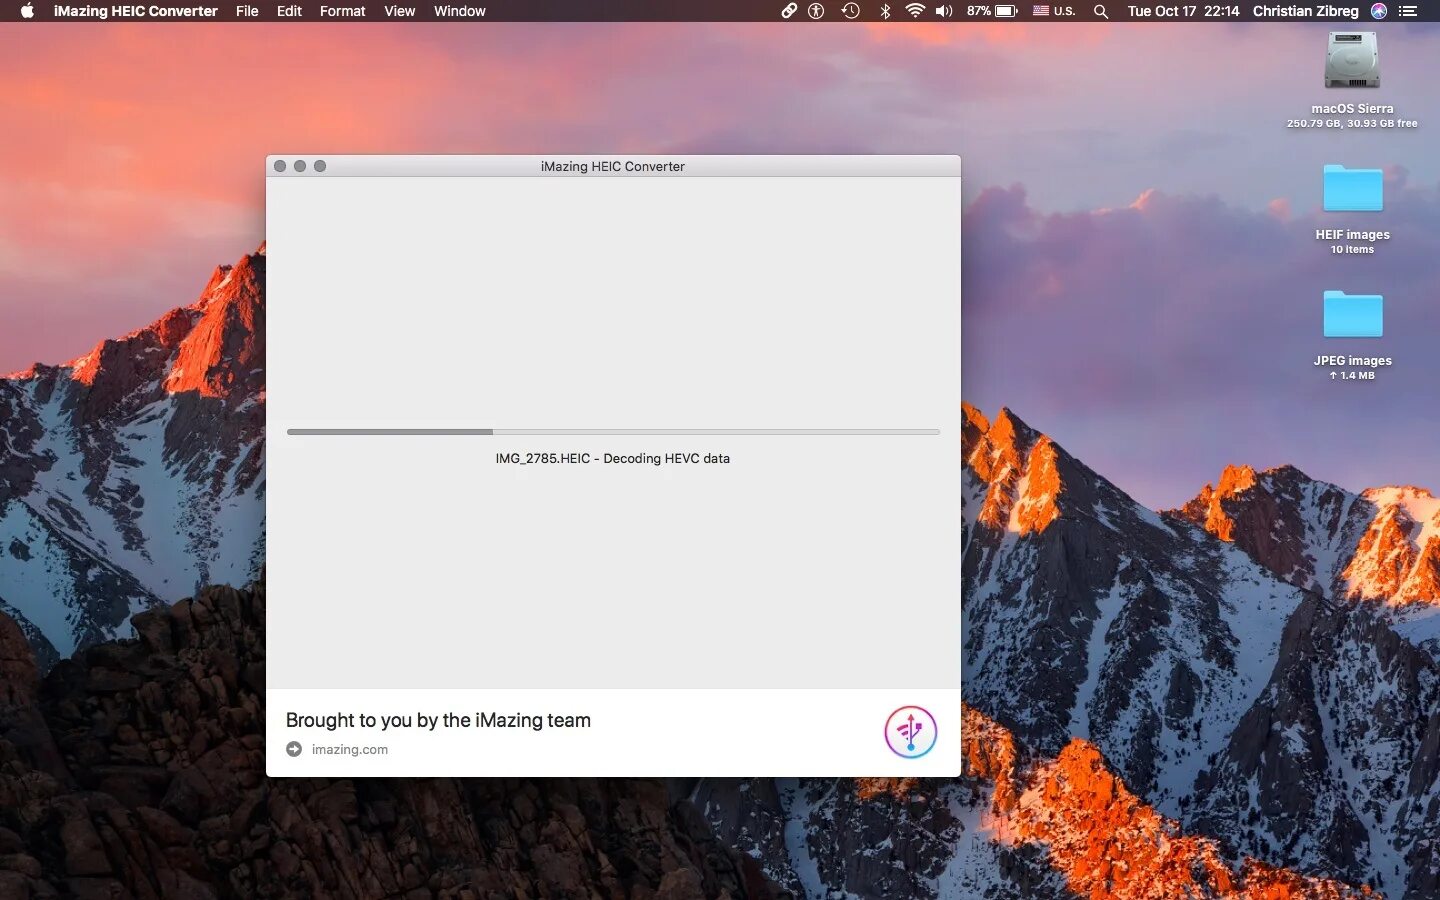
Task: Click the accessibility menu bar icon
Action: point(816,11)
